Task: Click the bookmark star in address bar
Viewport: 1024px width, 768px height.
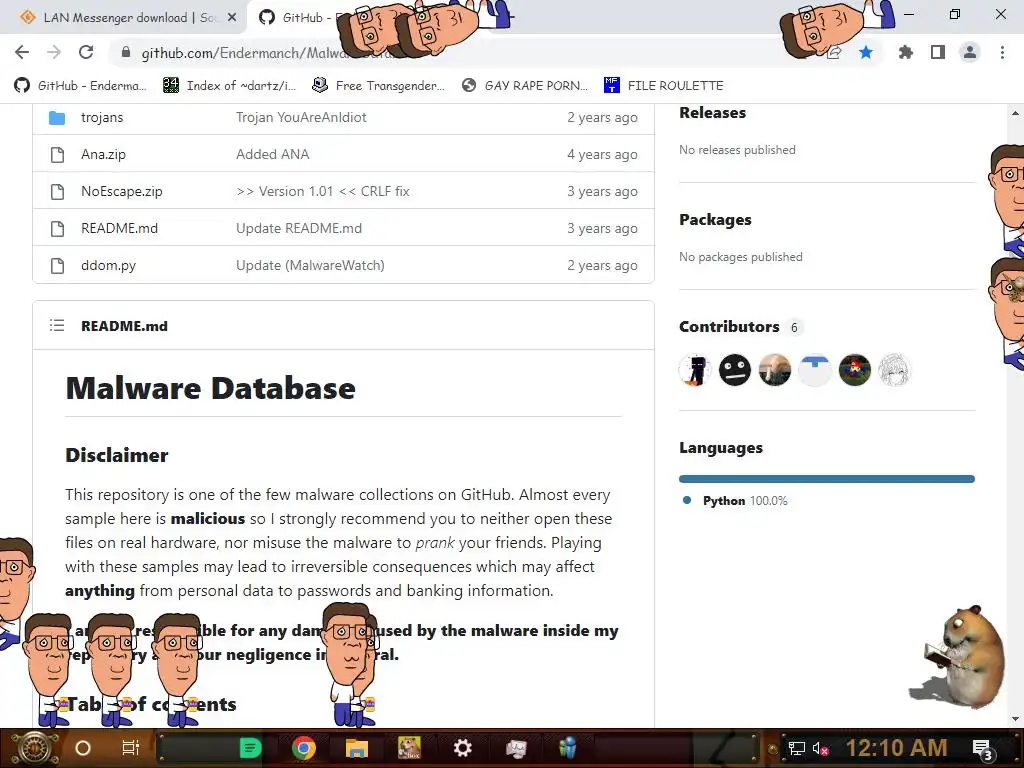Action: (866, 52)
